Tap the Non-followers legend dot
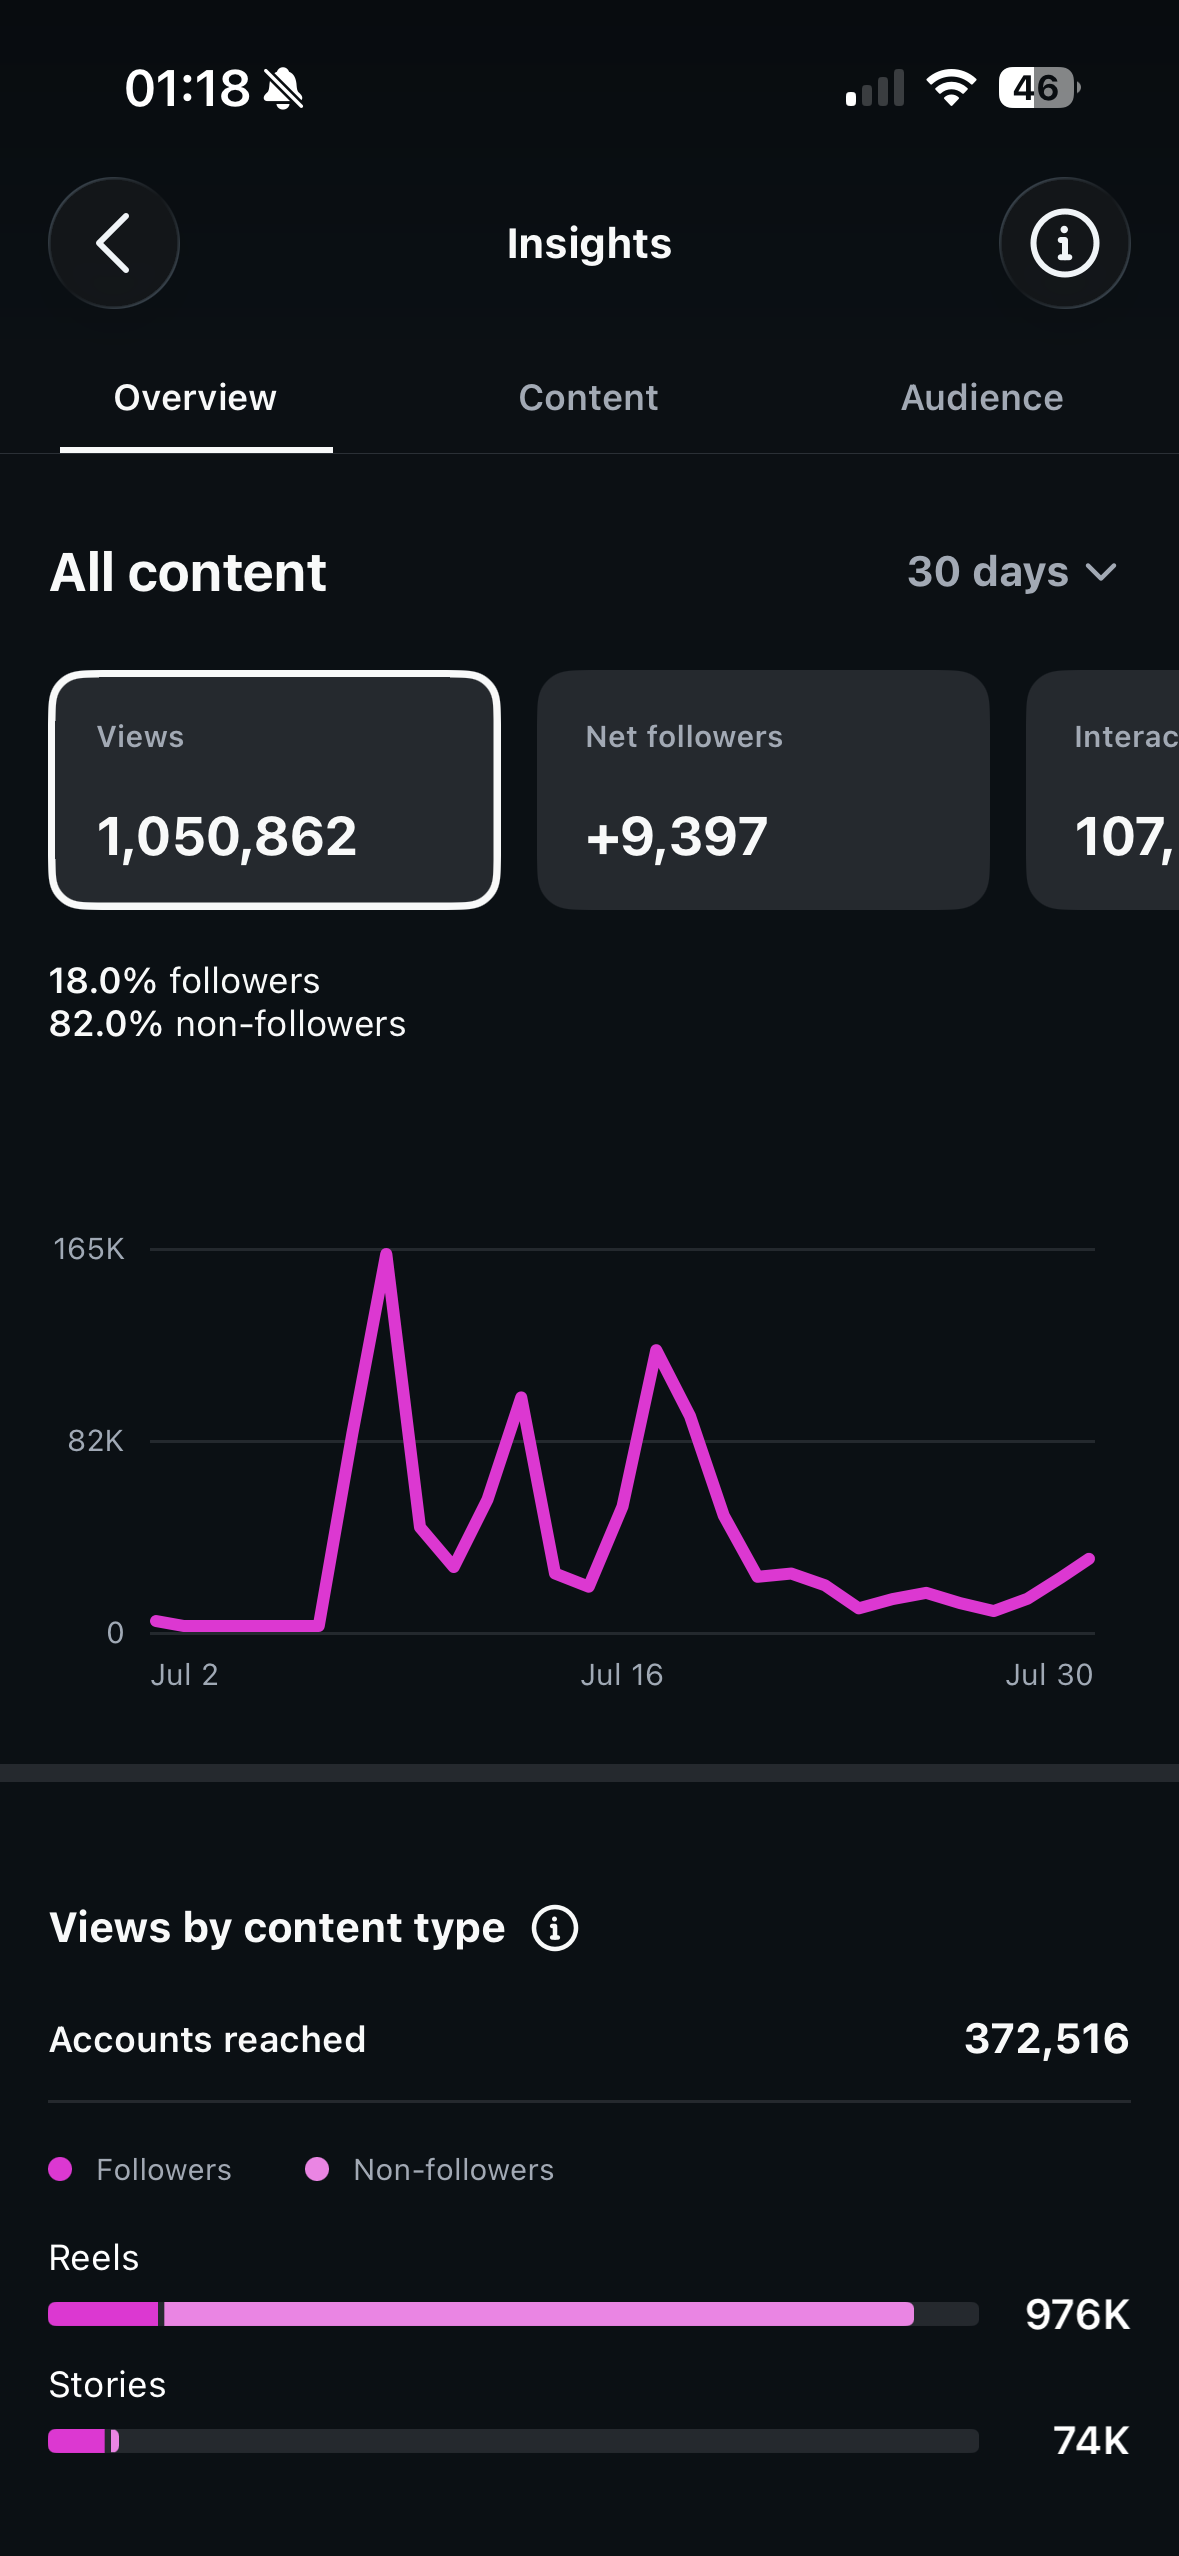The height and width of the screenshot is (2556, 1179). click(317, 2169)
